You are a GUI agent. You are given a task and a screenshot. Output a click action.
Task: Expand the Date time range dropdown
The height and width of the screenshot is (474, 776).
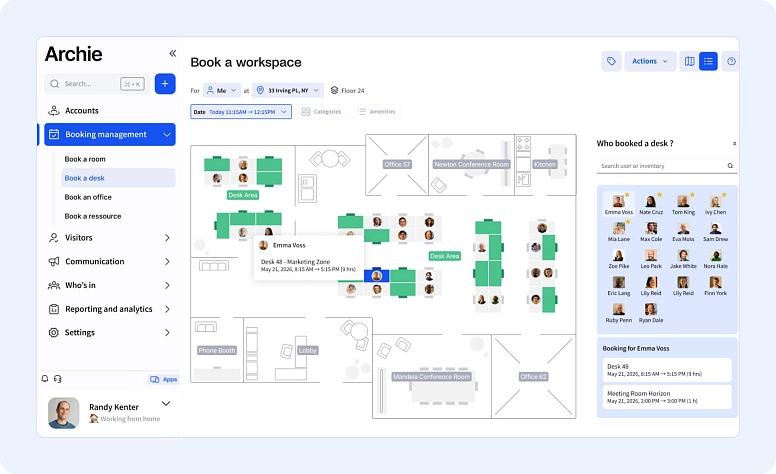(241, 112)
